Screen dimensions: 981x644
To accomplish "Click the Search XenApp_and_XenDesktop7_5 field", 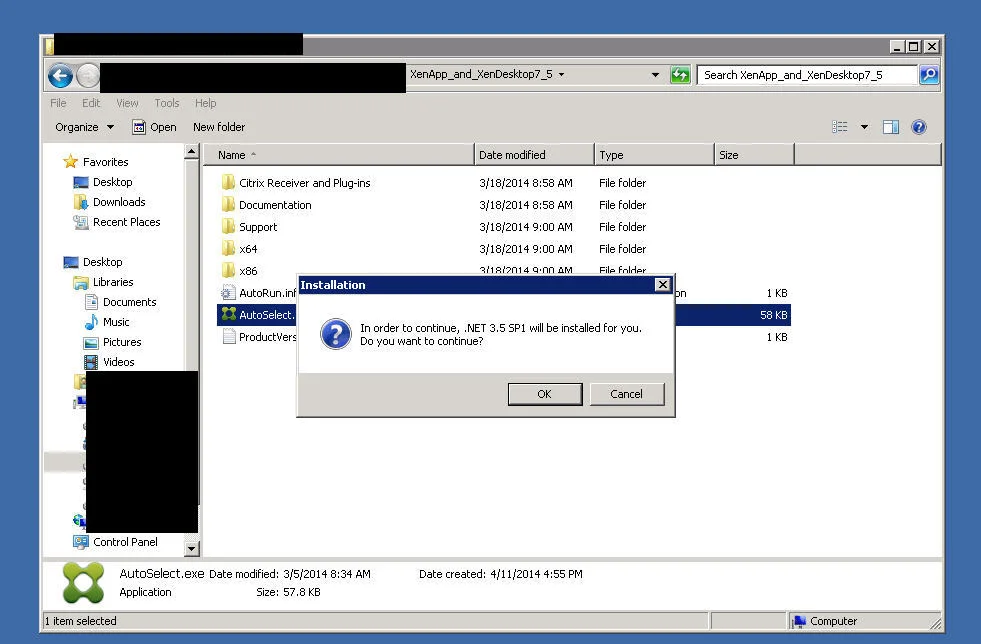I will [x=808, y=75].
